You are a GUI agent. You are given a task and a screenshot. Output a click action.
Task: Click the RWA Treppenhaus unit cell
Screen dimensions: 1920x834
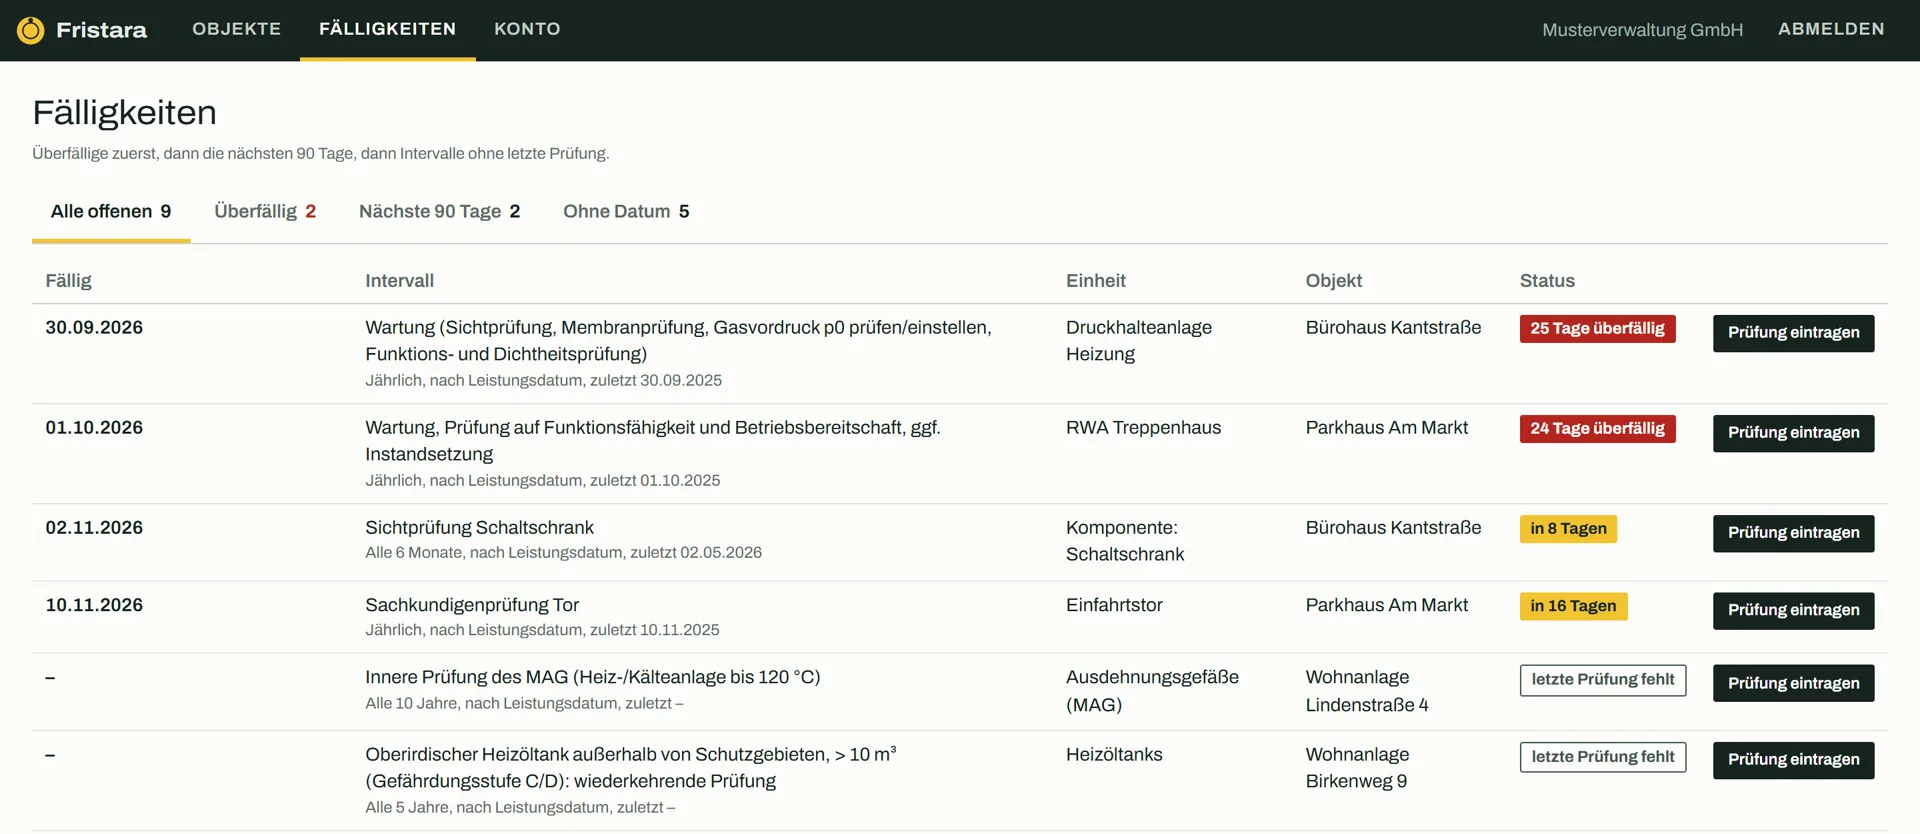[x=1143, y=428]
